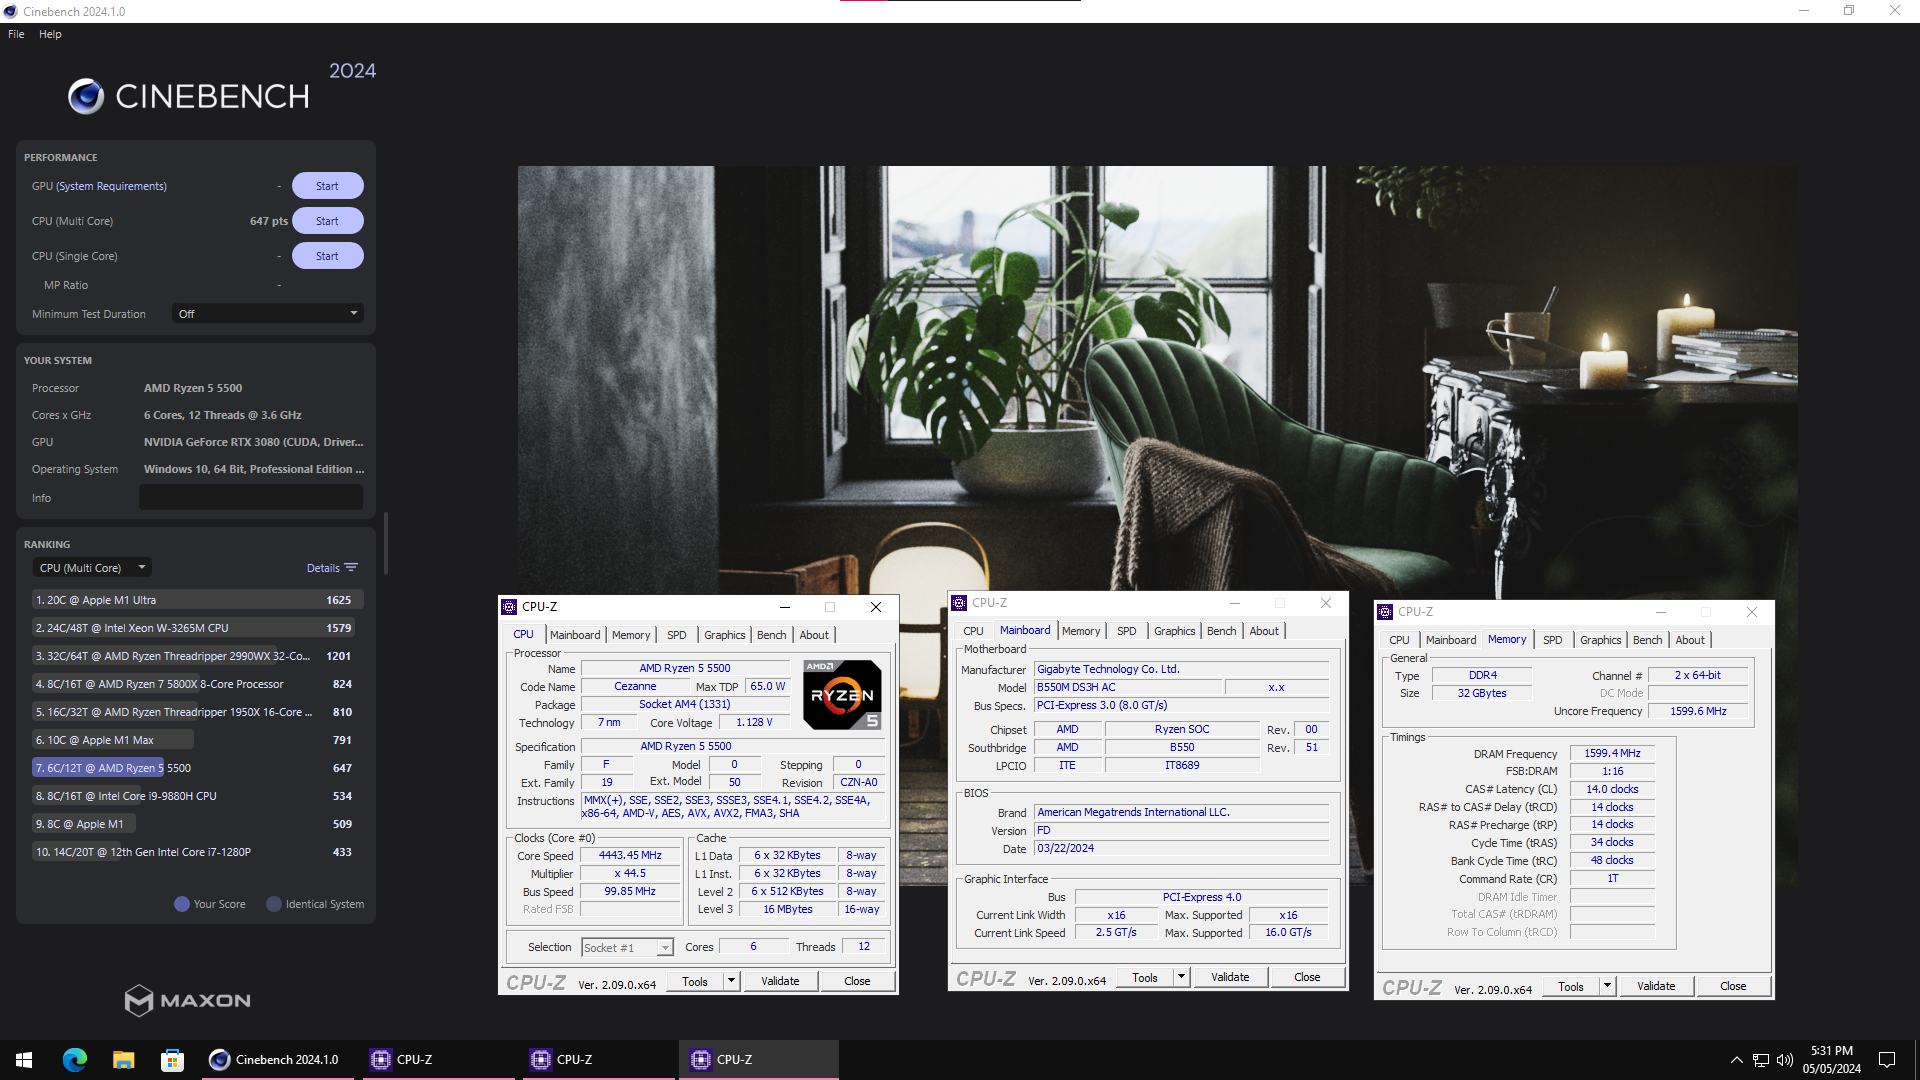Image resolution: width=1920 pixels, height=1080 pixels.
Task: Click the rendered room scene image
Action: click(x=1157, y=380)
